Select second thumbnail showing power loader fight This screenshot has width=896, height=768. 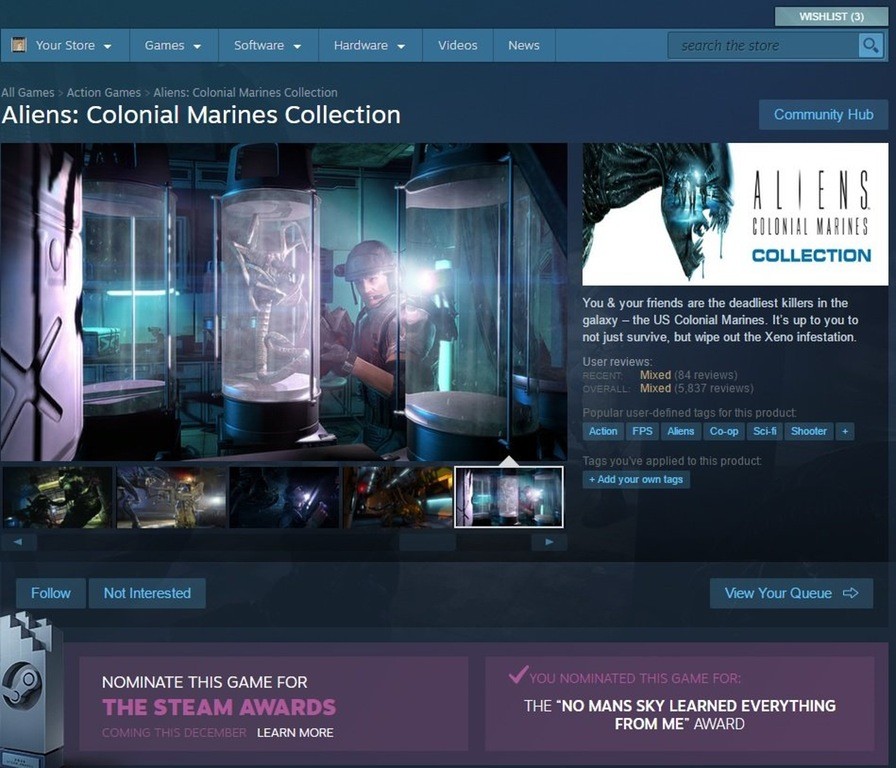(x=171, y=497)
